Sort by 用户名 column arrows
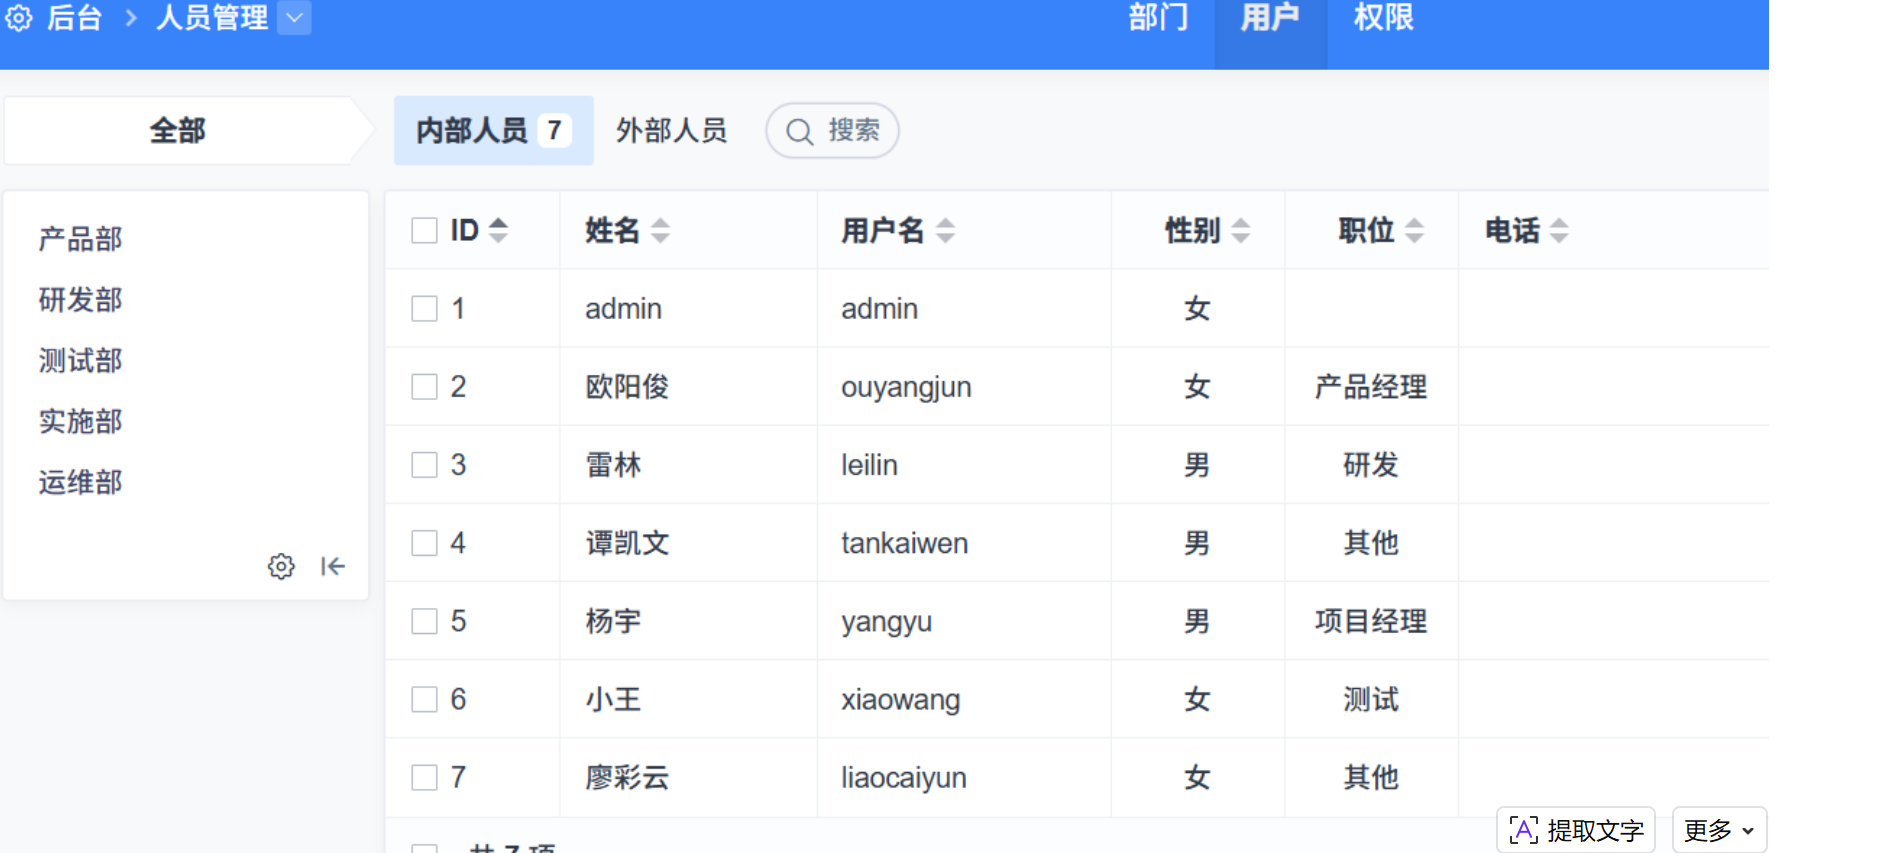This screenshot has height=853, width=1886. click(945, 231)
